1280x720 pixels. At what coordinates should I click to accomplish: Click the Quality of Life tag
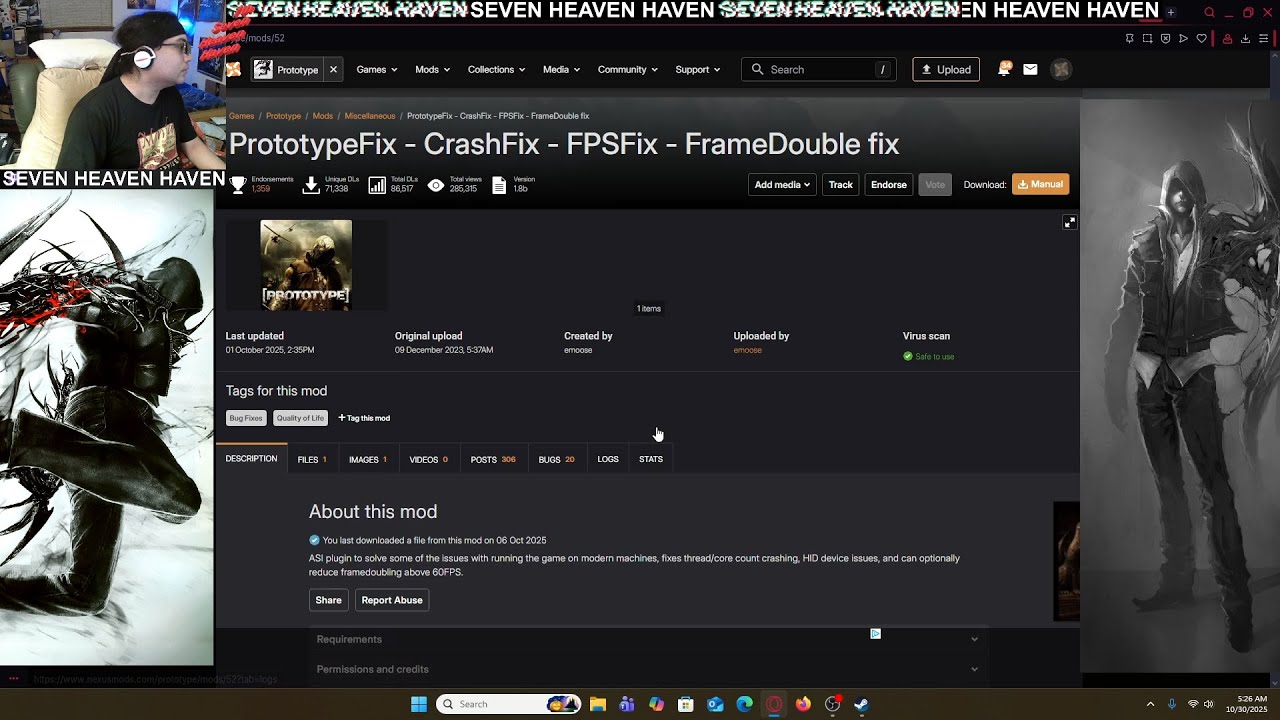point(300,418)
